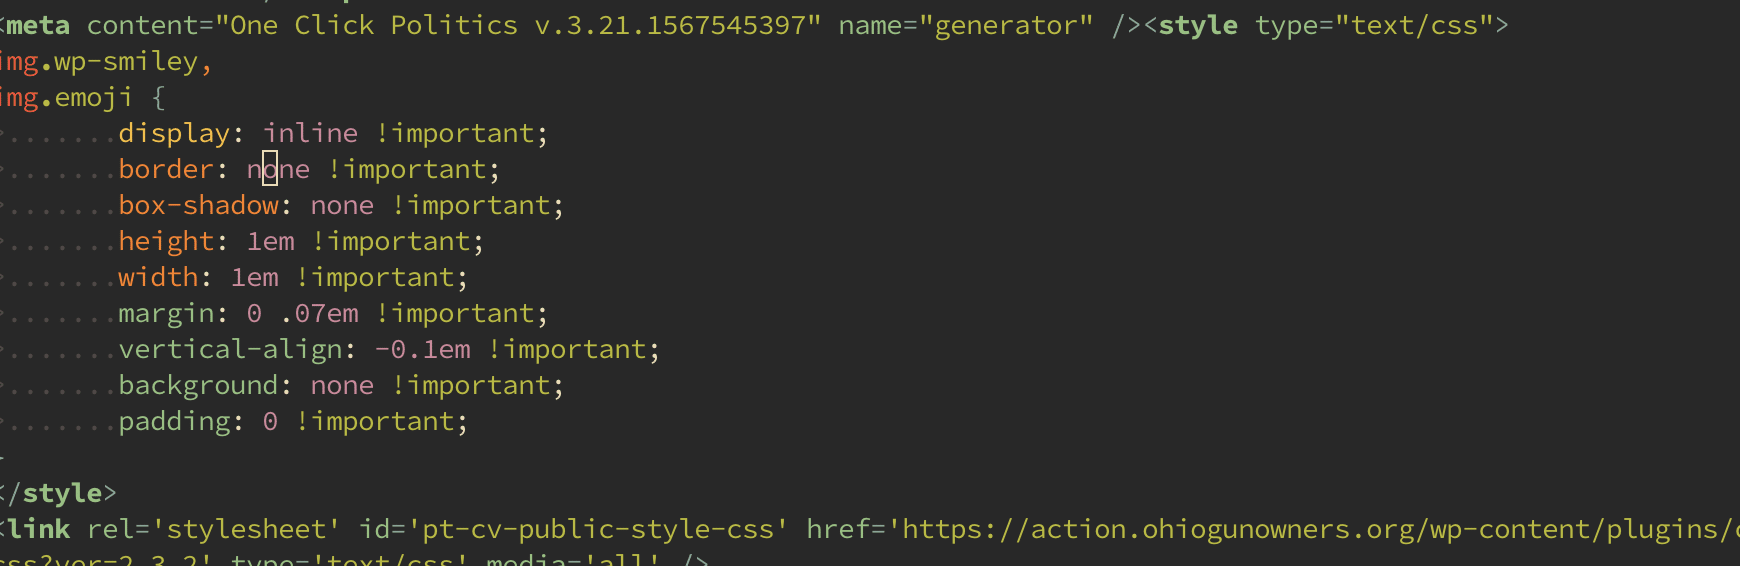
Task: Click the 'height' property name
Action: point(166,242)
